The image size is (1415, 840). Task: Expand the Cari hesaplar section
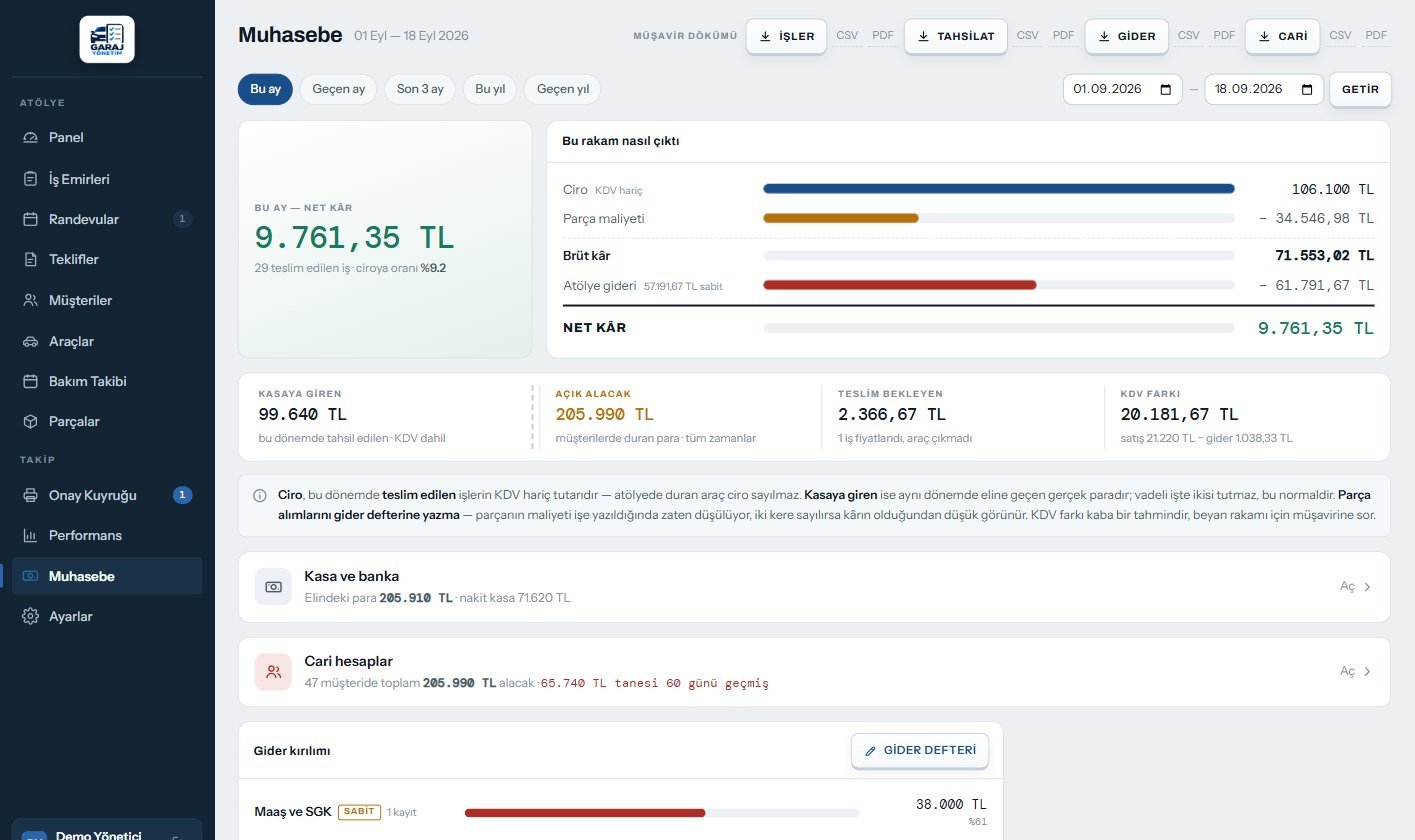tap(1356, 672)
